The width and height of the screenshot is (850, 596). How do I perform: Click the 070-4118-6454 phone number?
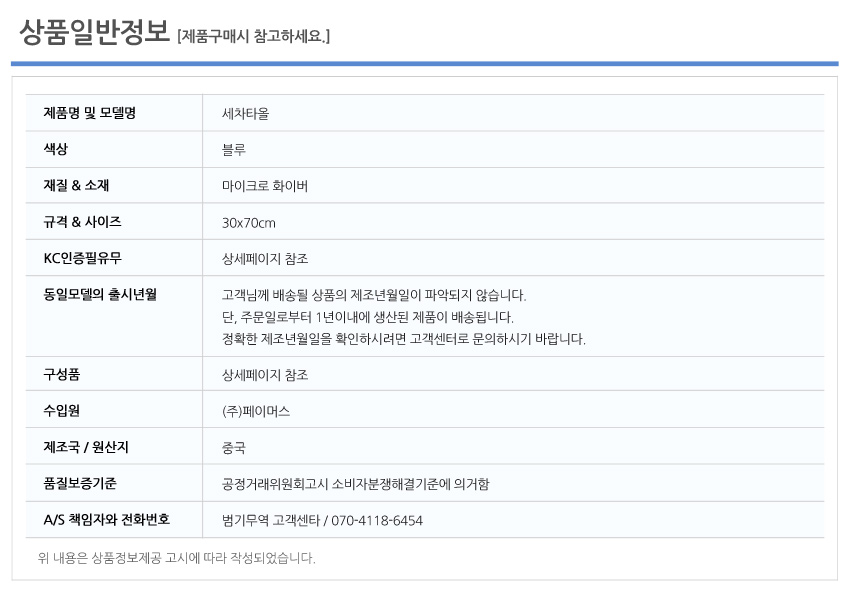point(377,521)
